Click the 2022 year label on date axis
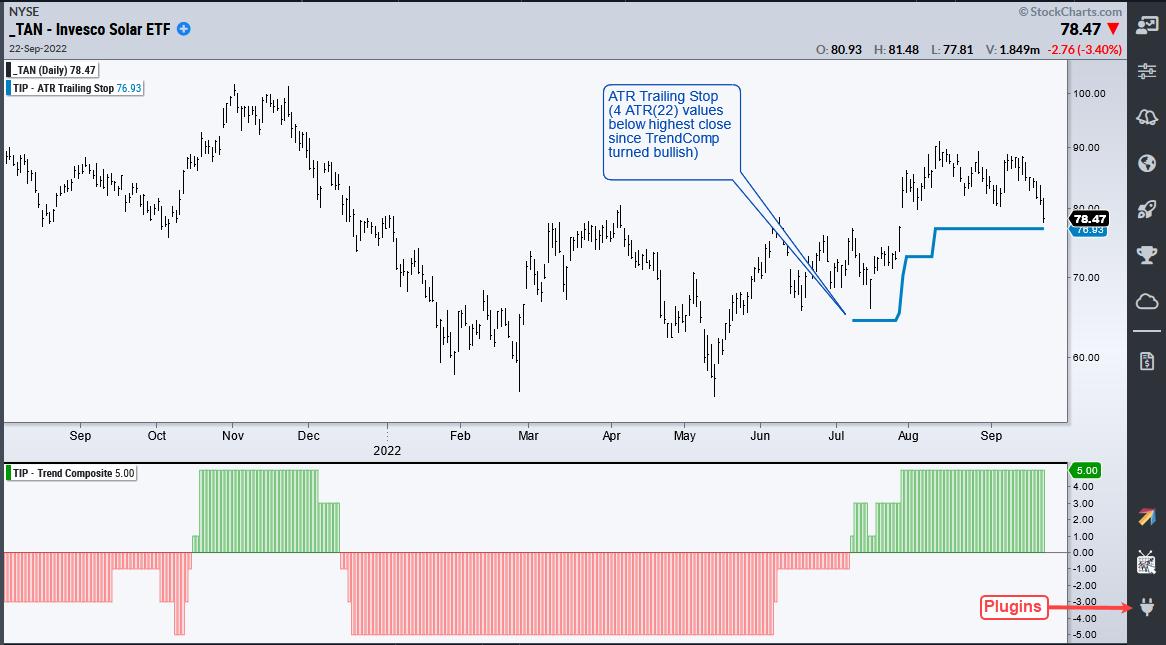Viewport: 1166px width, 645px height. coord(387,450)
